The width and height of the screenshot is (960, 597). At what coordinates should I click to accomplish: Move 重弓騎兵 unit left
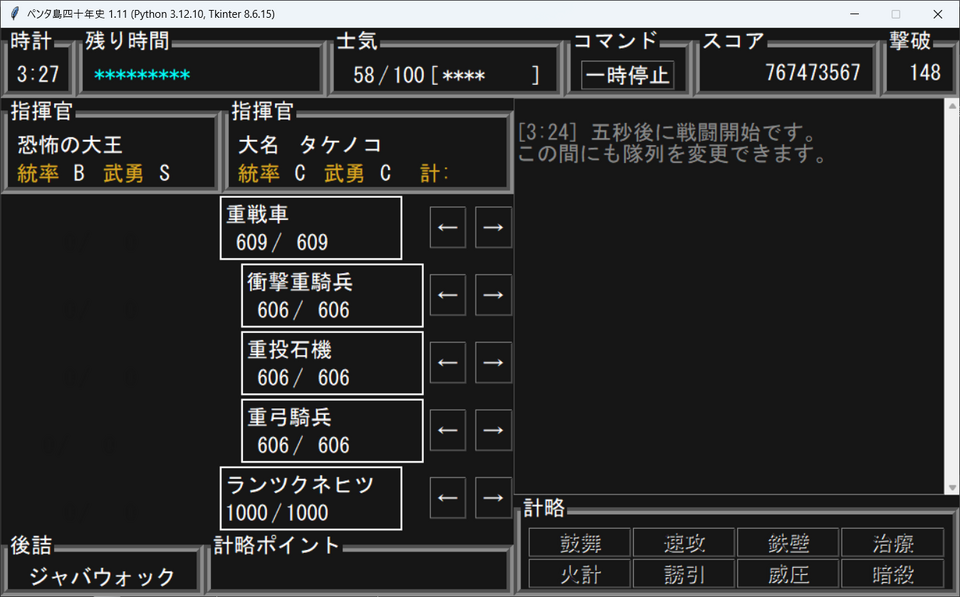pyautogui.click(x=448, y=430)
